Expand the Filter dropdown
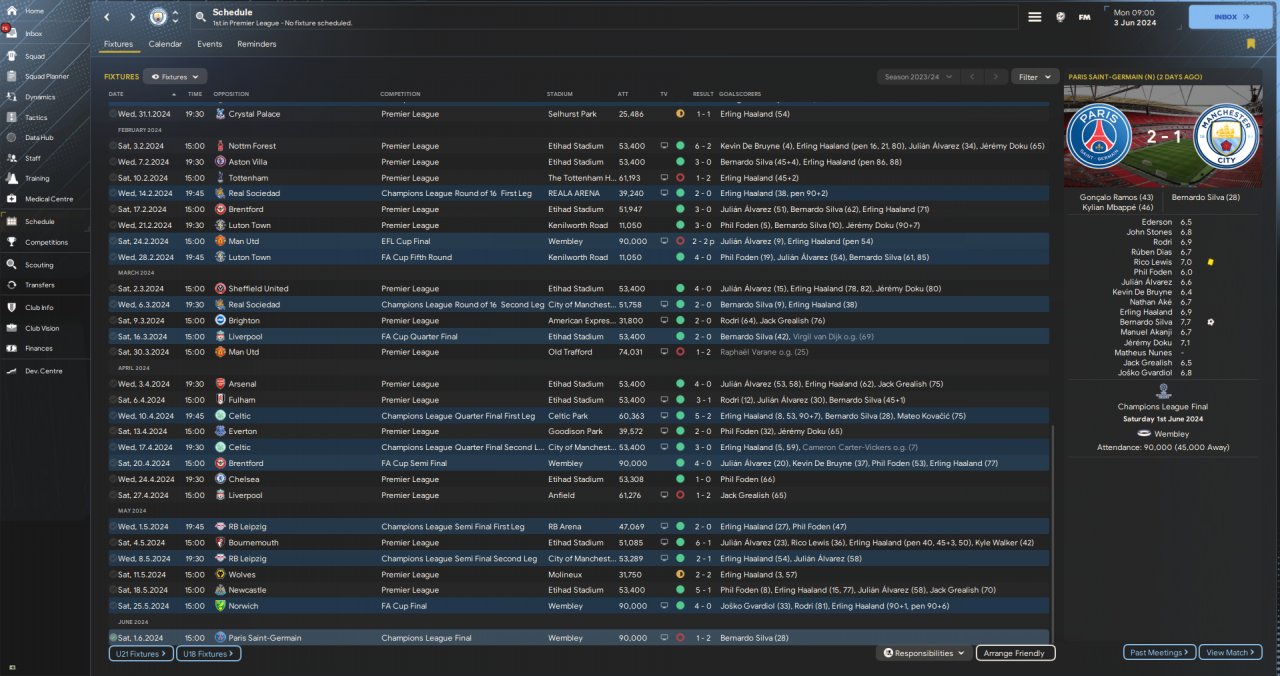The height and width of the screenshot is (676, 1280). (1034, 76)
